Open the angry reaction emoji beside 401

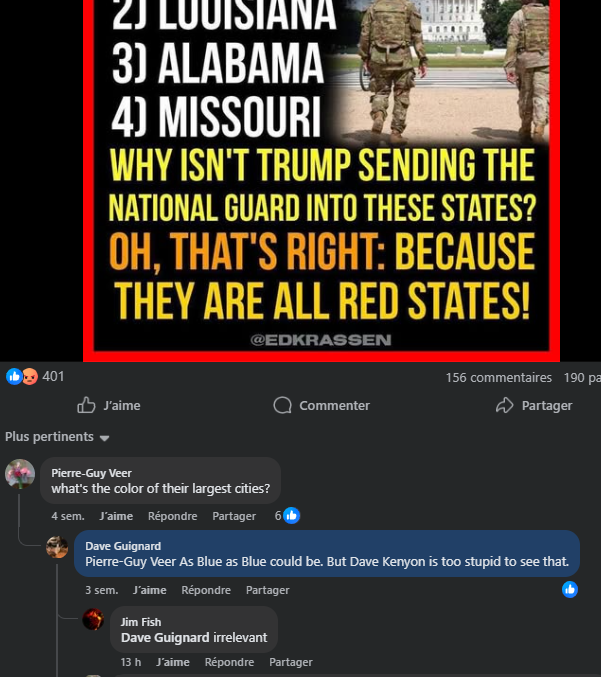coord(30,376)
